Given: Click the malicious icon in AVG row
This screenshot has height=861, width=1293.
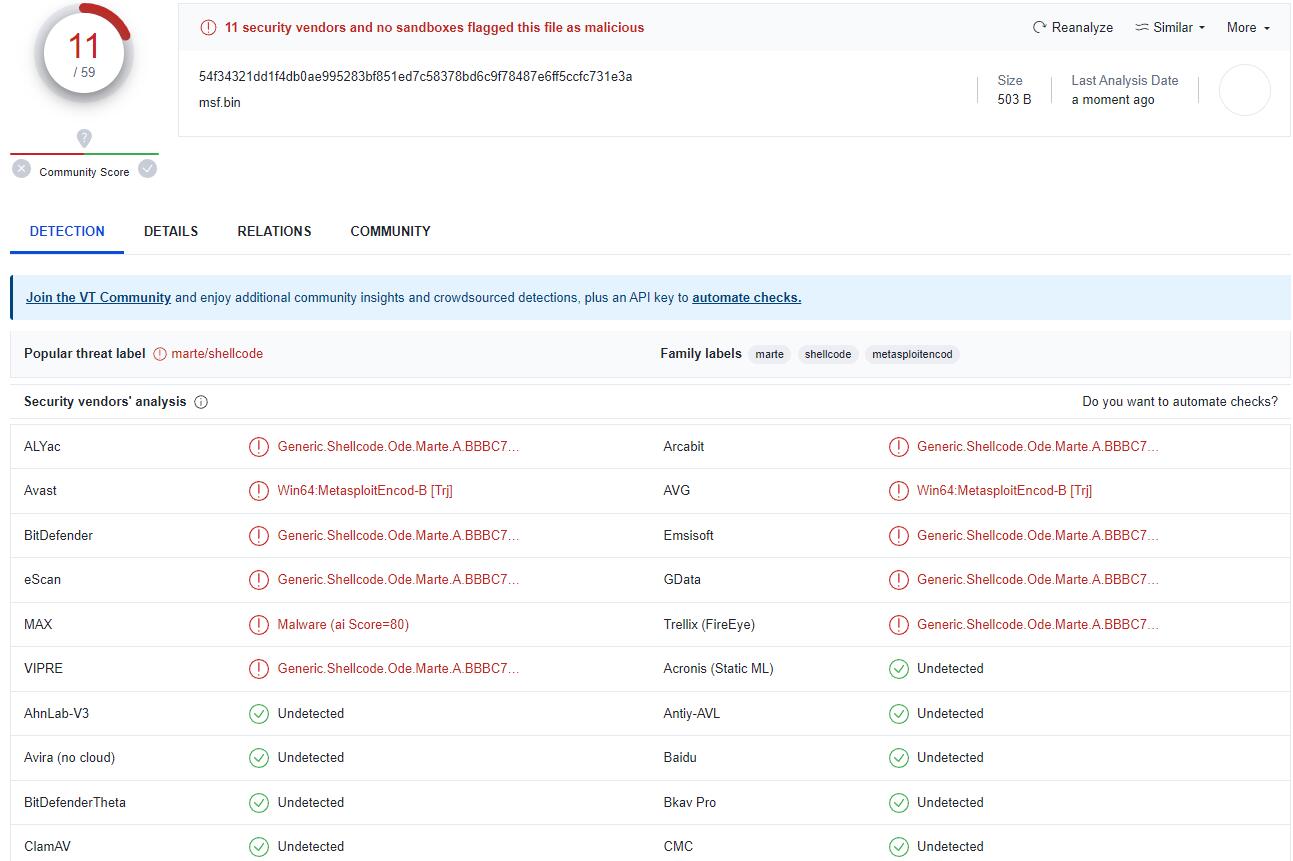Looking at the screenshot, I should point(899,491).
